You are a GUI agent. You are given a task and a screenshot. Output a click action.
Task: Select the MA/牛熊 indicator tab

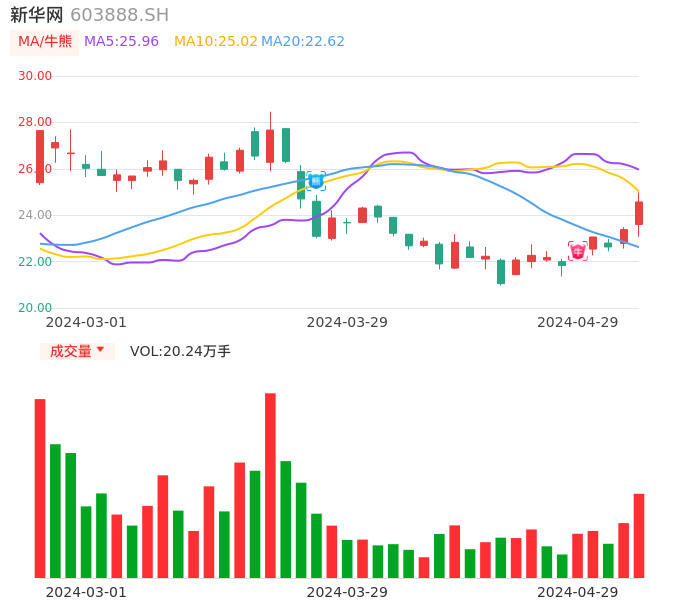(45, 42)
